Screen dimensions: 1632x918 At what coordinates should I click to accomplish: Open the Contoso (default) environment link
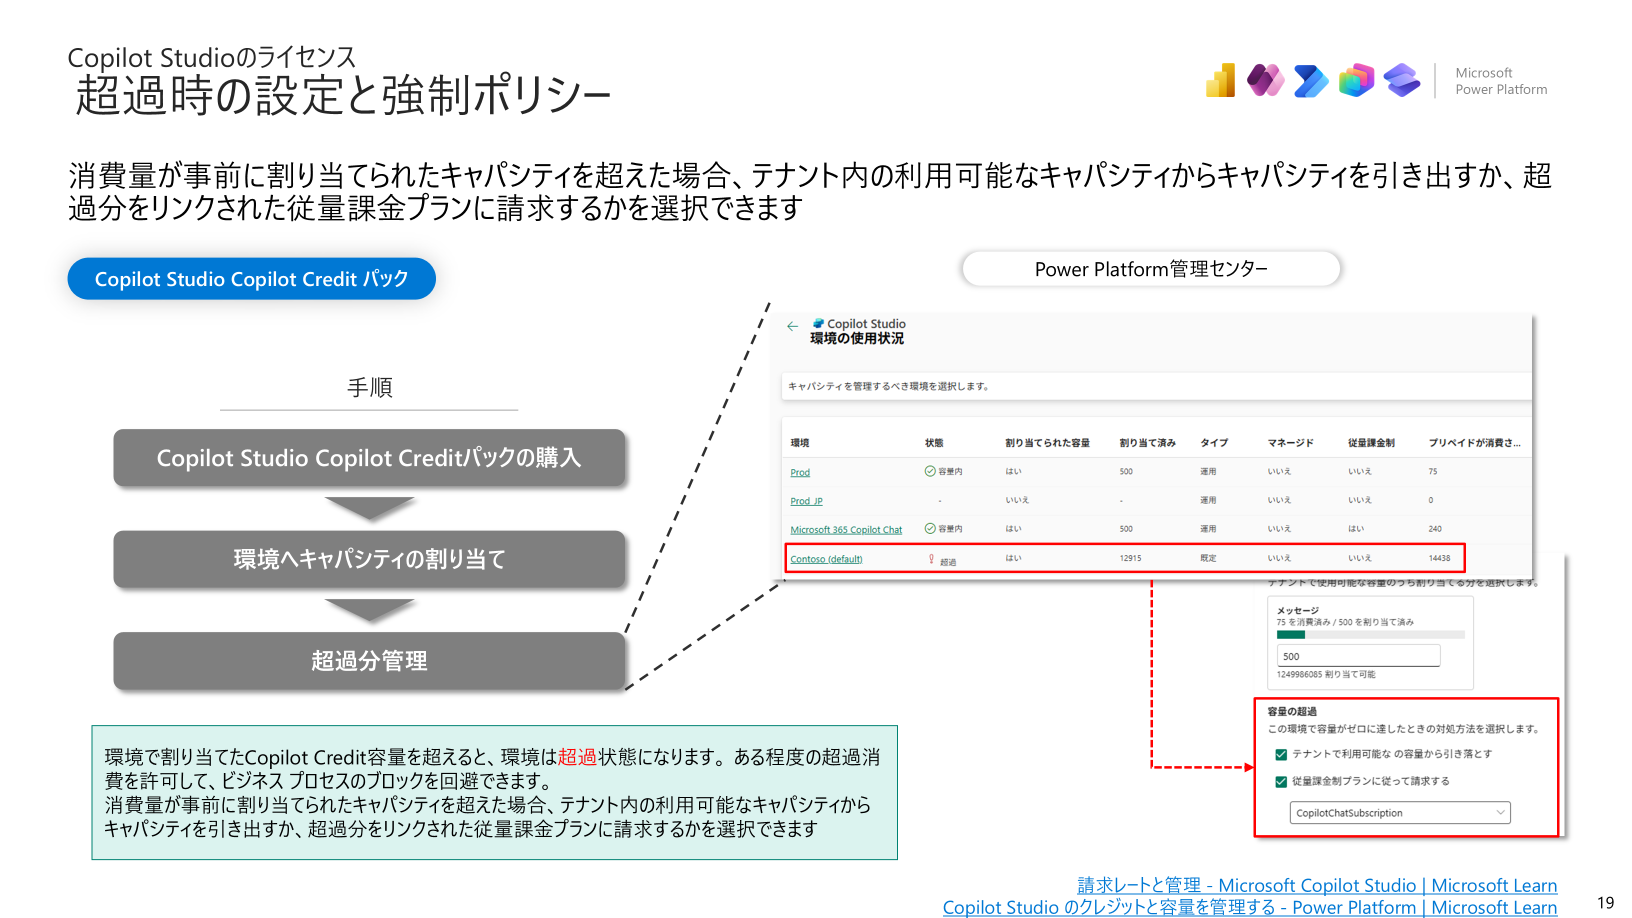tap(826, 559)
